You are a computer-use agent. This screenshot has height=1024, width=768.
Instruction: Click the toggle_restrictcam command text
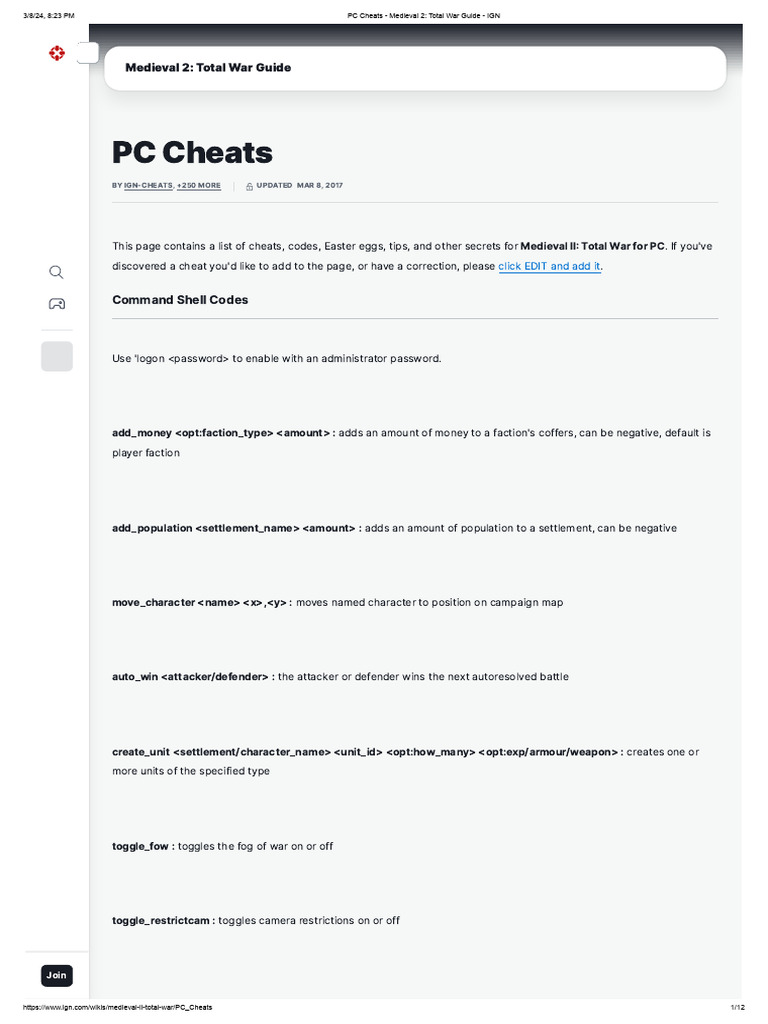click(x=161, y=920)
